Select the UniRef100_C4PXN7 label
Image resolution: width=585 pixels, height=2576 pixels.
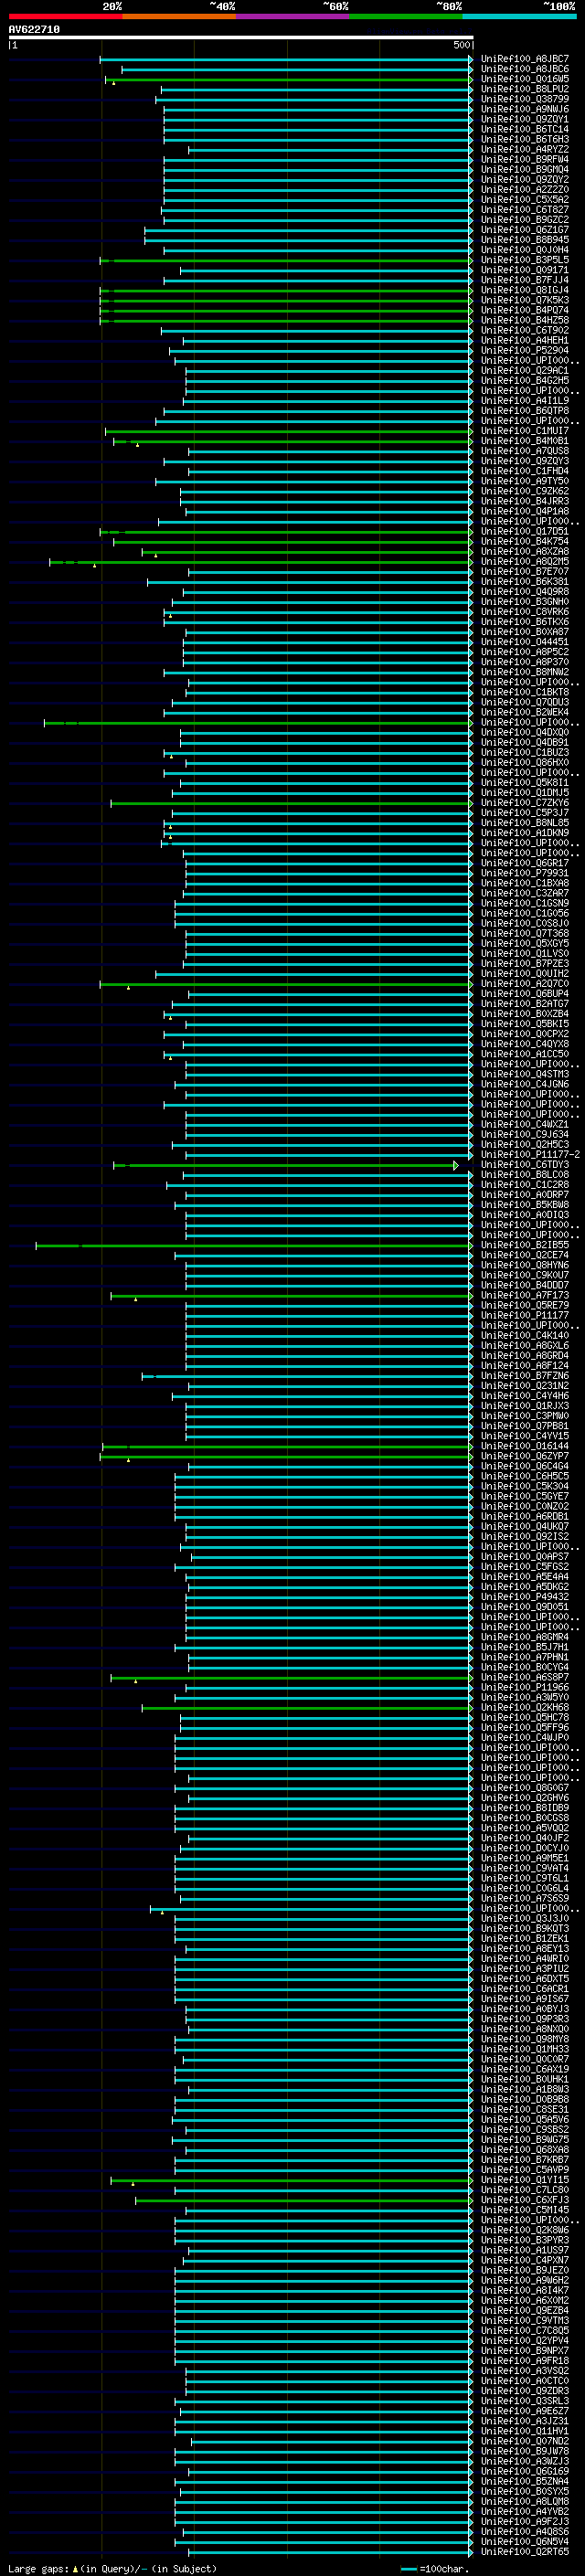[x=524, y=2260]
